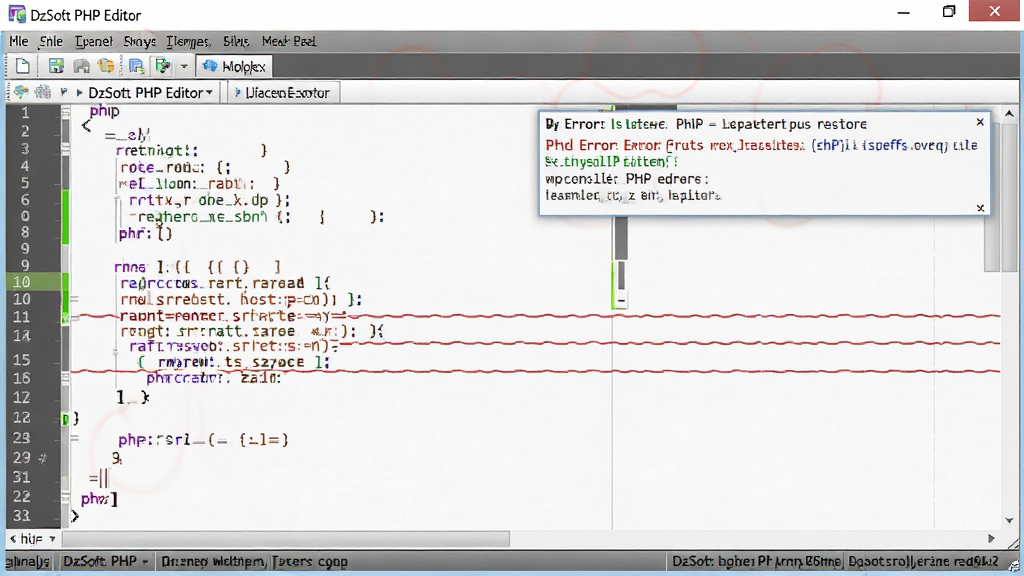The width and height of the screenshot is (1024, 576).
Task: Click the lower X in the error popup
Action: tap(980, 208)
